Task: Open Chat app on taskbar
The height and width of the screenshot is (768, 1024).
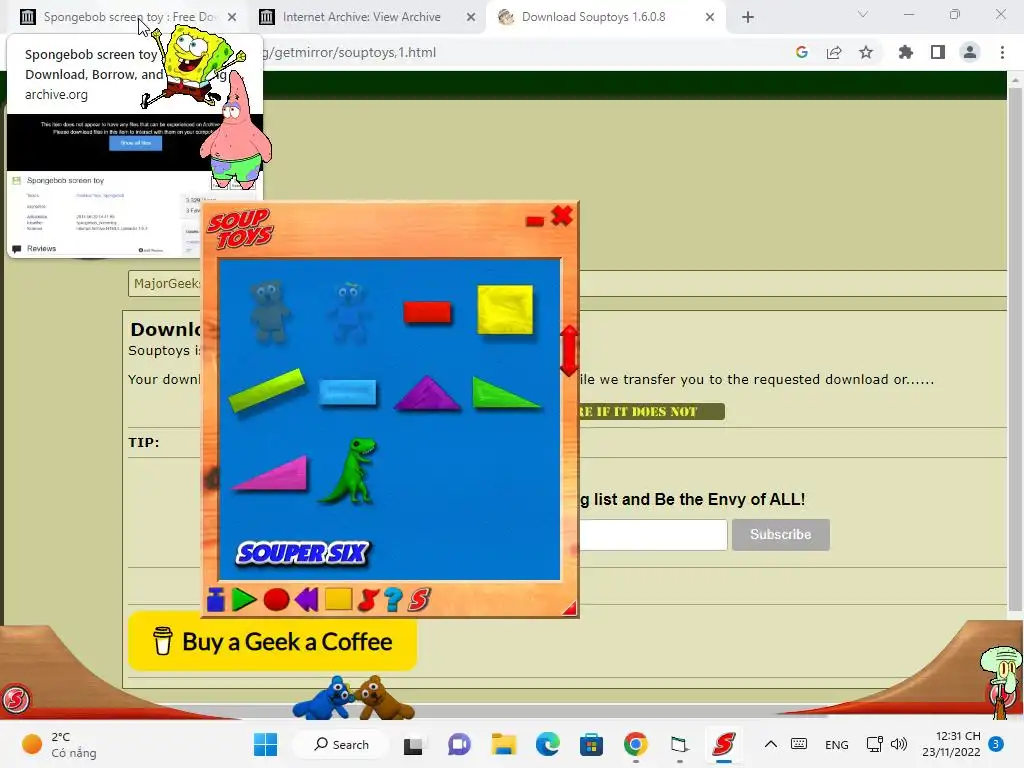Action: 459,744
